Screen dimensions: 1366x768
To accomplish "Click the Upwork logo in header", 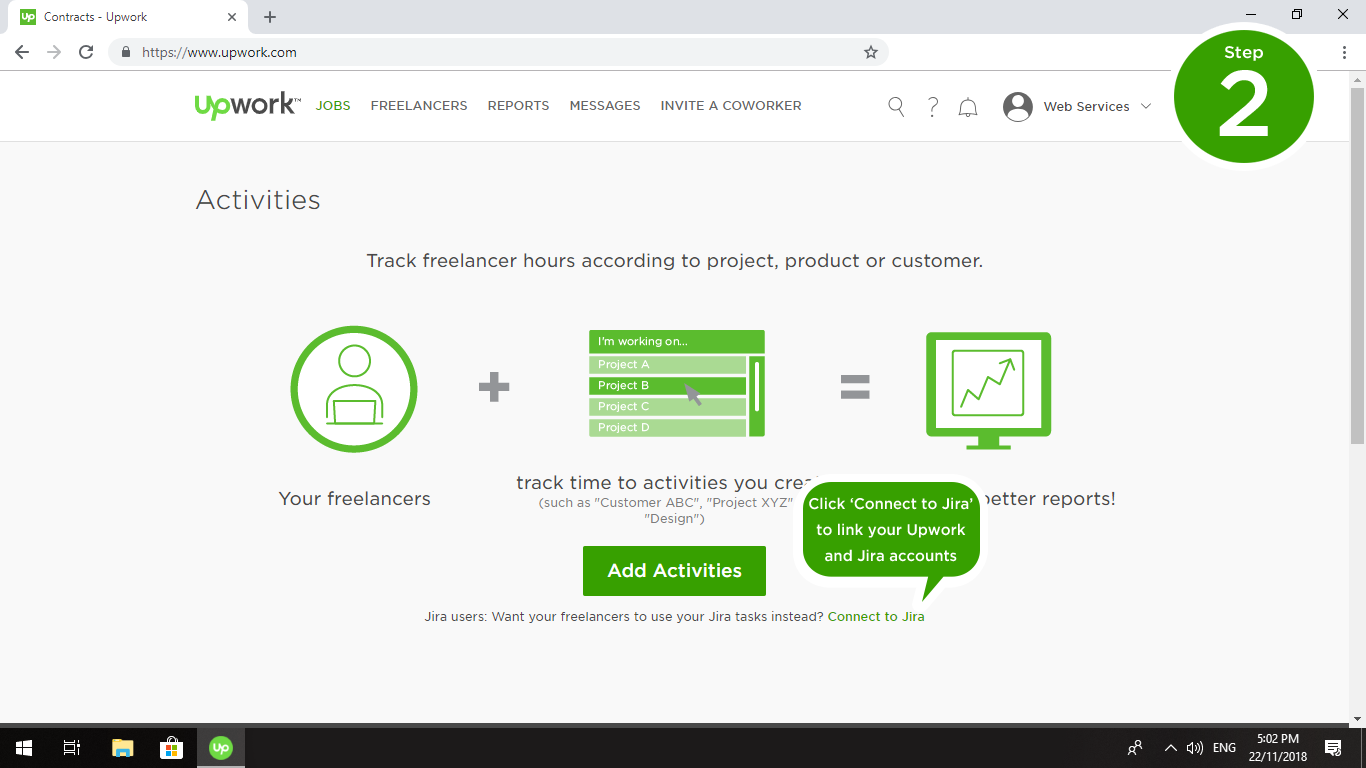I will tap(246, 106).
